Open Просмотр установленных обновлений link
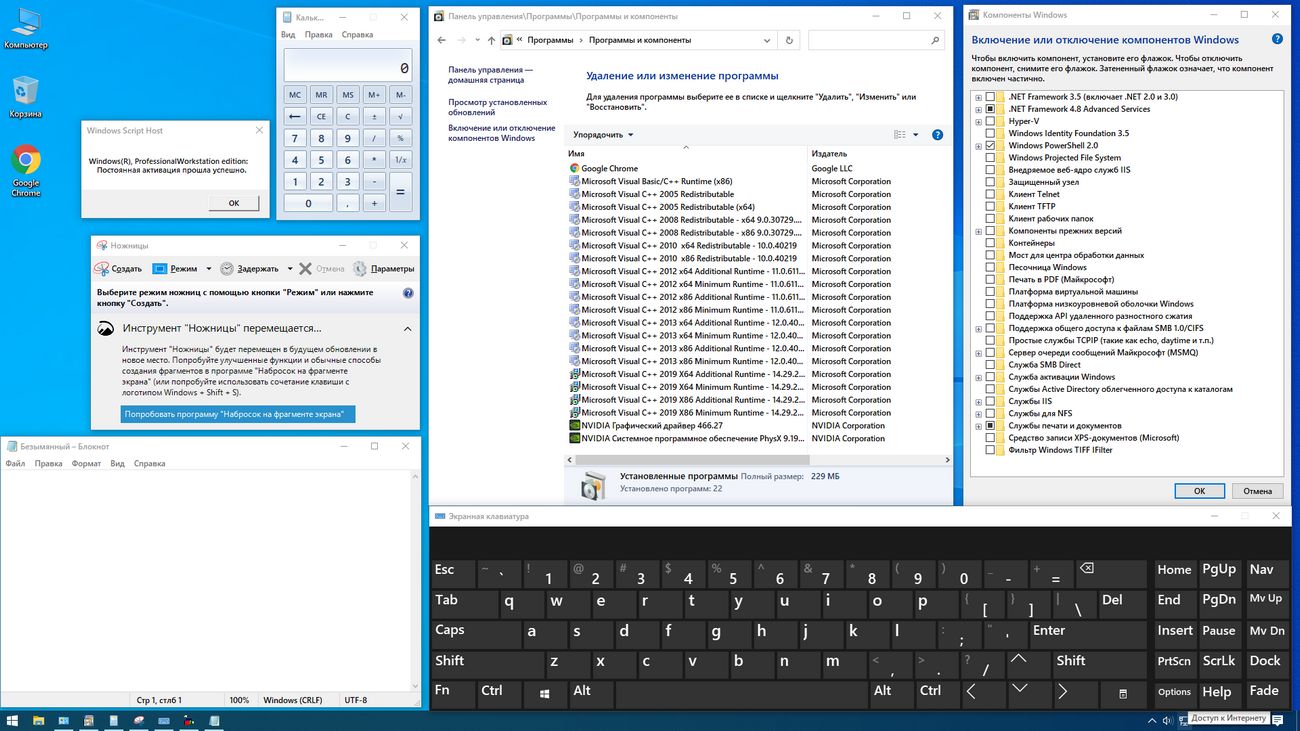Screen dimensions: 1300x731 point(497,107)
